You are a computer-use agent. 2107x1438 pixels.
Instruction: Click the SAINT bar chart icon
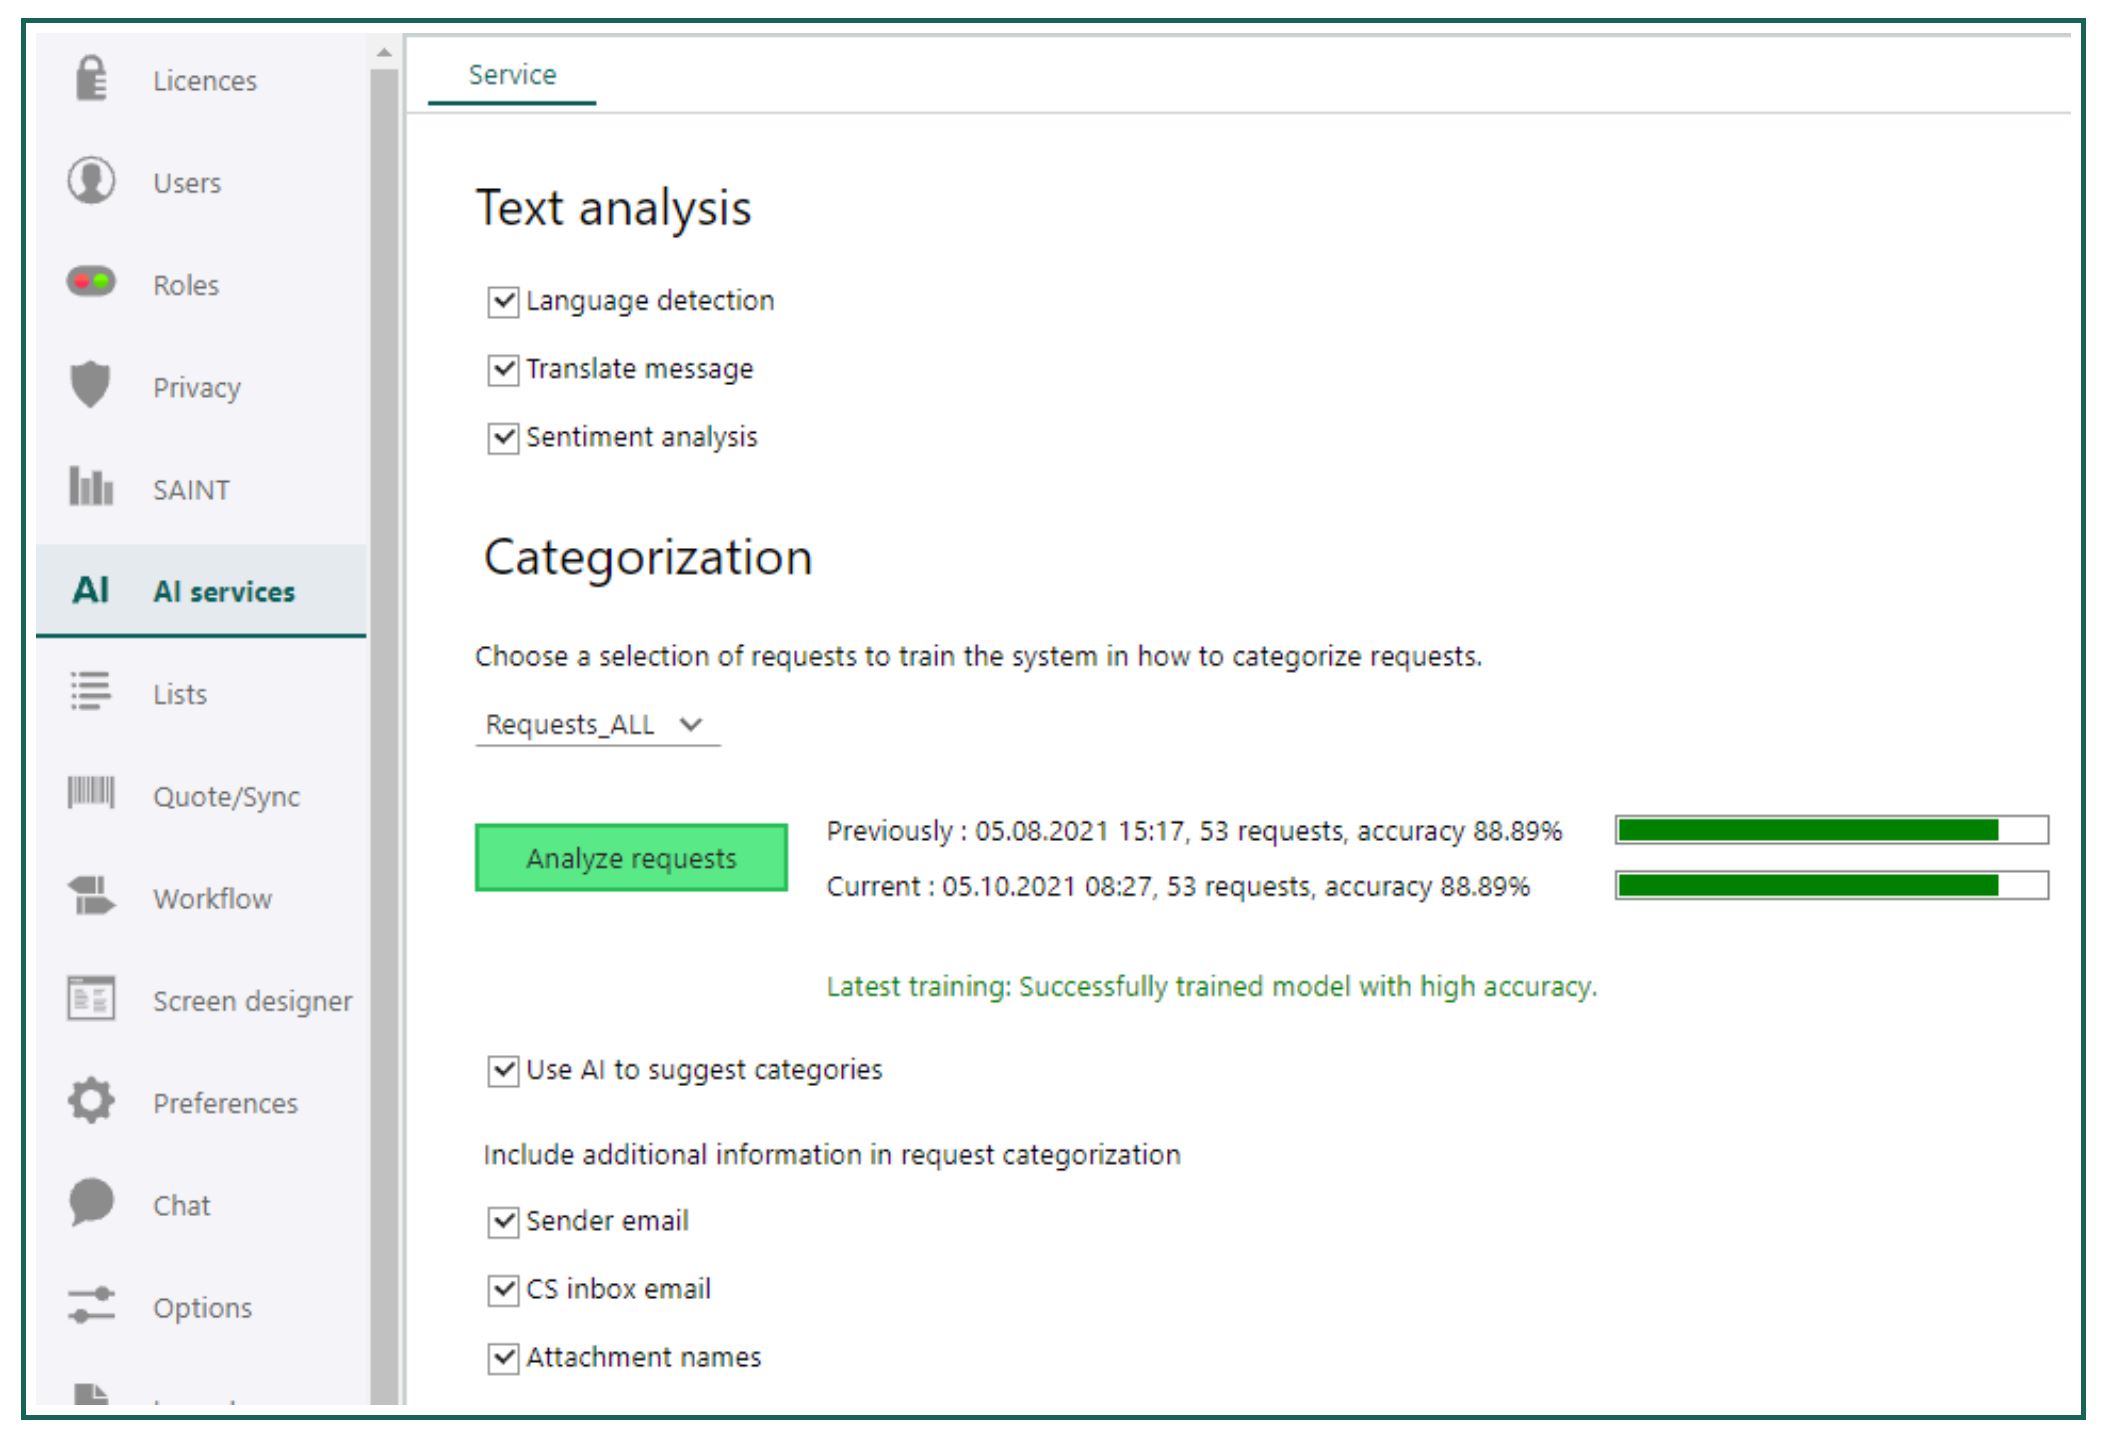[91, 486]
